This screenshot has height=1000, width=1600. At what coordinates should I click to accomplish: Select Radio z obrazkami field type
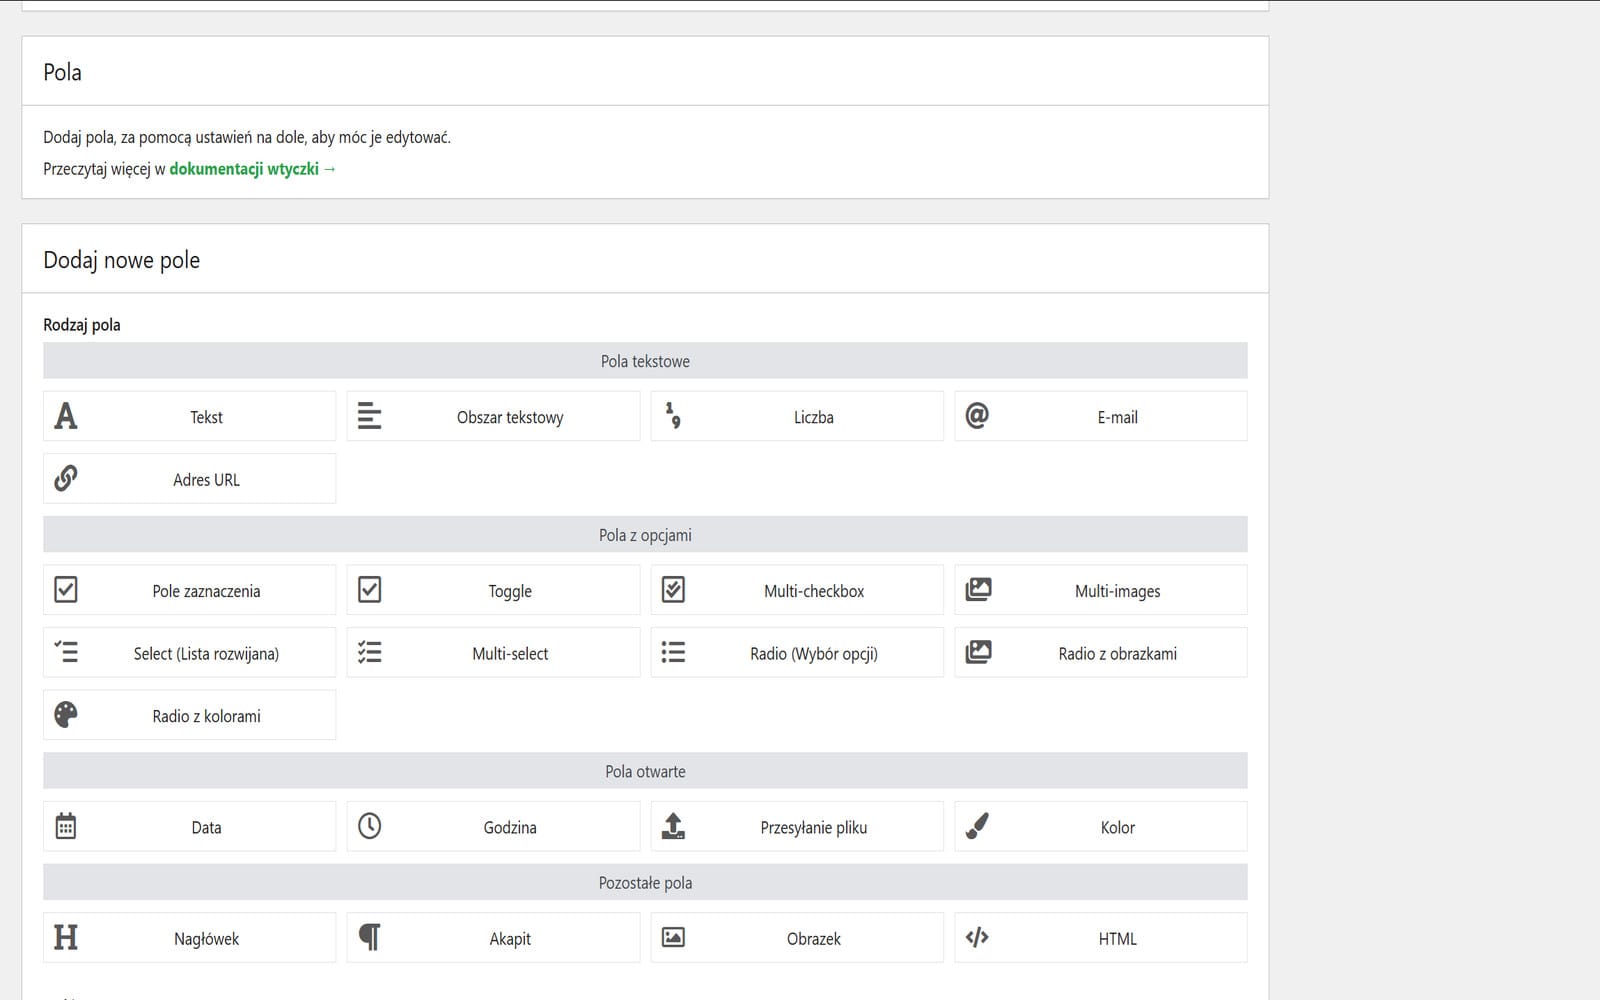pyautogui.click(x=1101, y=652)
